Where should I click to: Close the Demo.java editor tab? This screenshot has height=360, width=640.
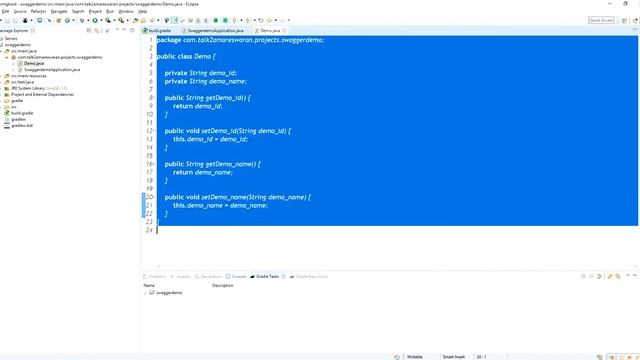click(284, 31)
